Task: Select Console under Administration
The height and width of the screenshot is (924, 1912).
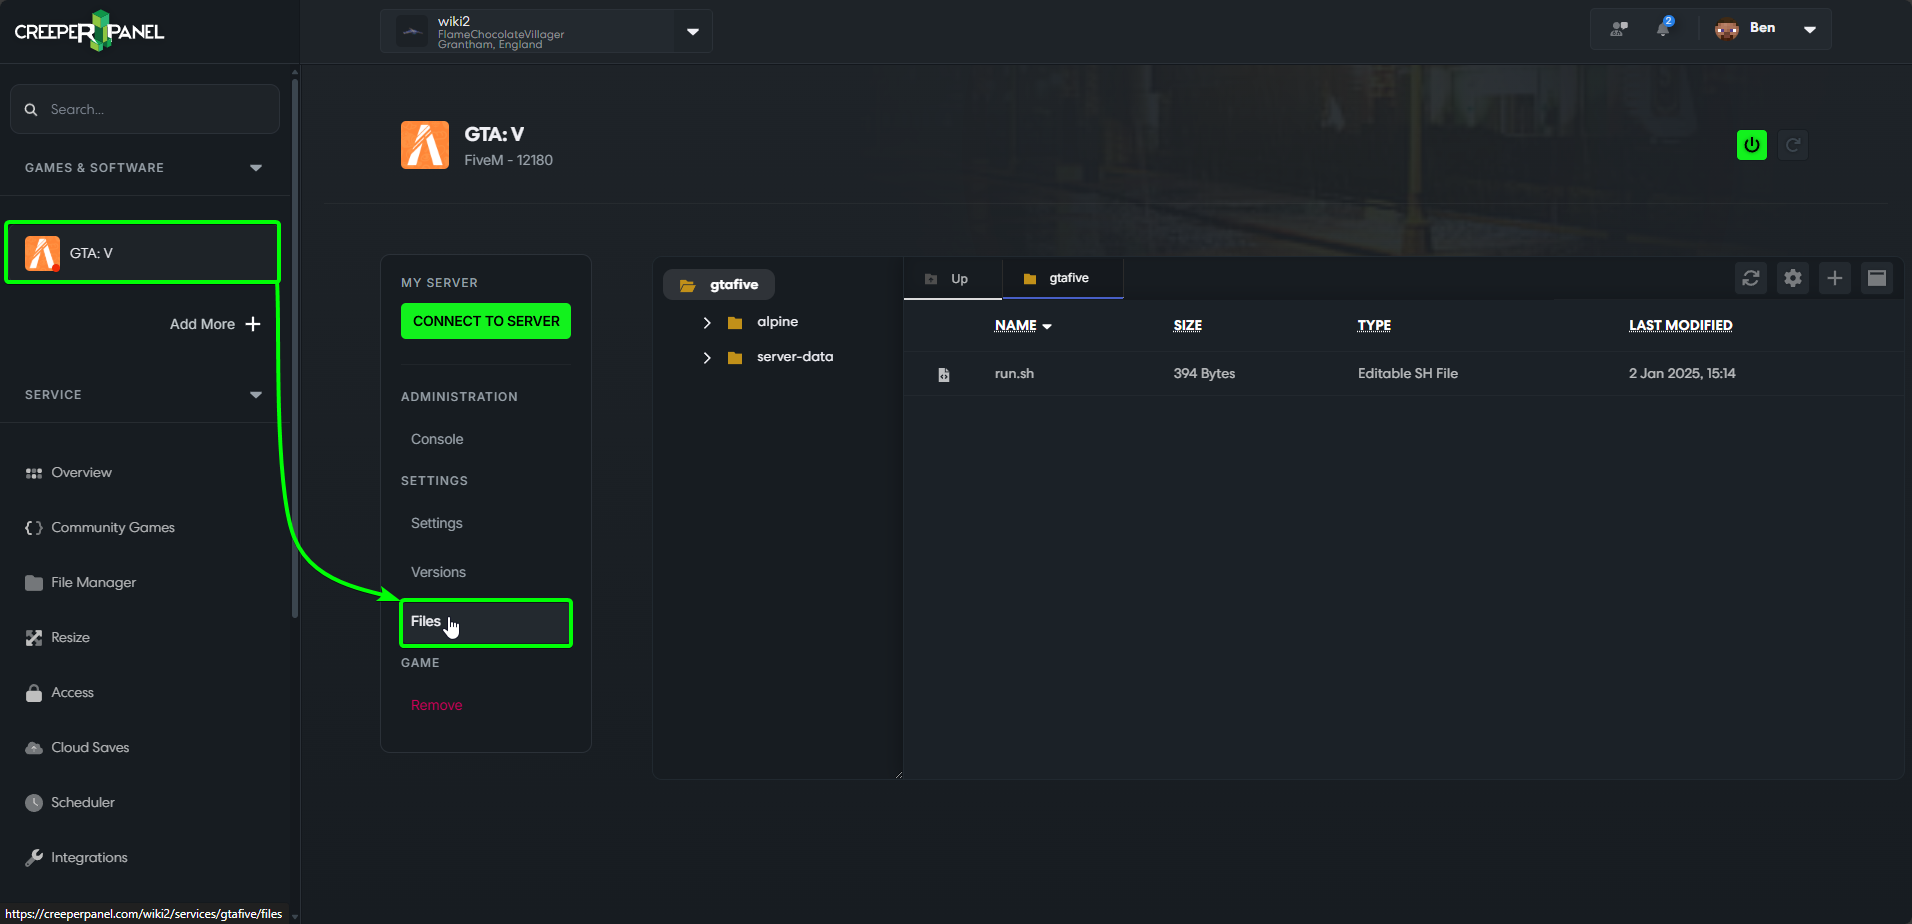Action: (x=436, y=439)
